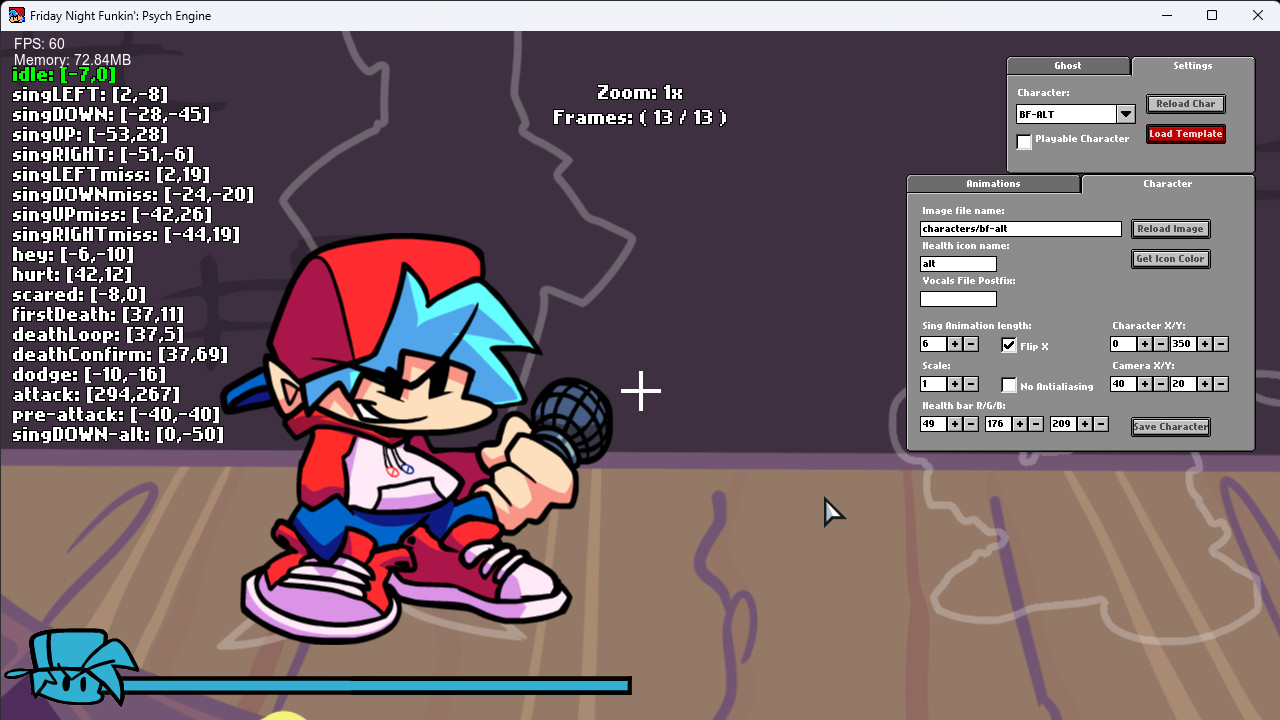
Task: Decrease Camera Y with minus button
Action: 1221,384
